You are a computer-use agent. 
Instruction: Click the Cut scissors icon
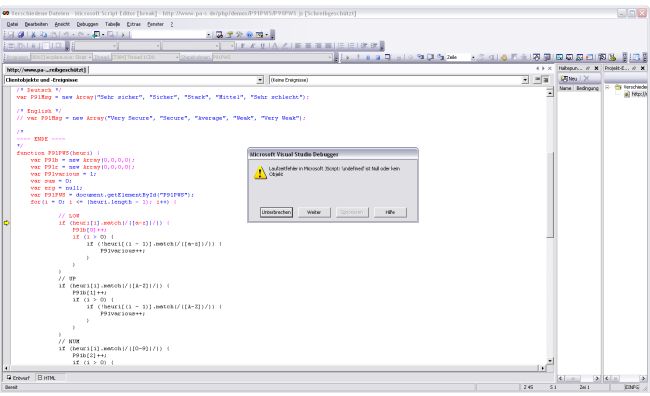pos(33,35)
